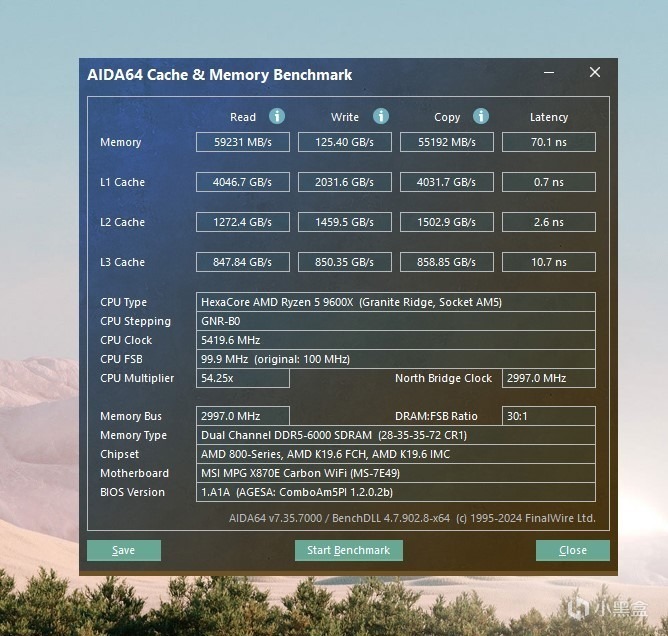Click Memory Bus value 2997.0 MHz

tap(243, 416)
